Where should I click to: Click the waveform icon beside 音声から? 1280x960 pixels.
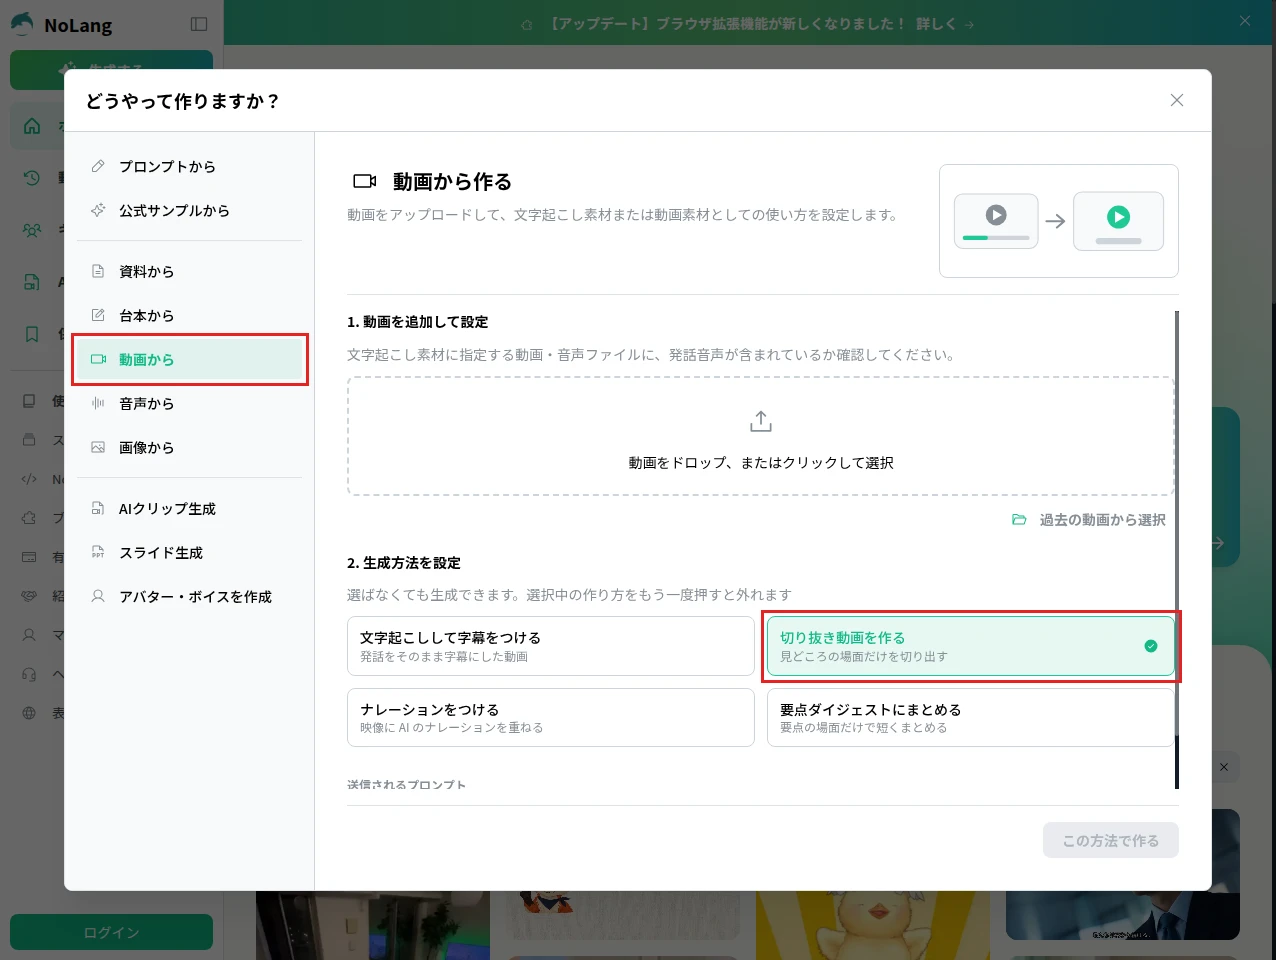point(98,403)
